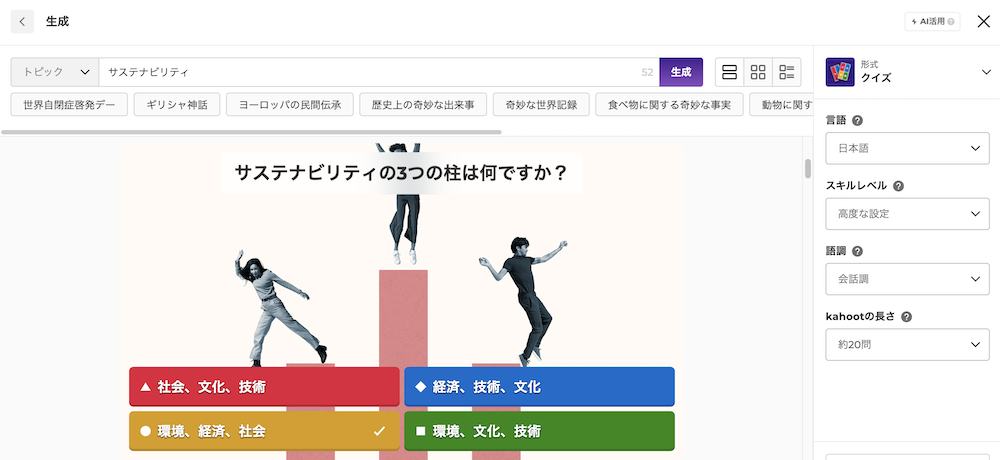This screenshot has width=1000, height=460.
Task: Click the question title サステナビリティの3つの柱は何ですか？
Action: coord(401,173)
